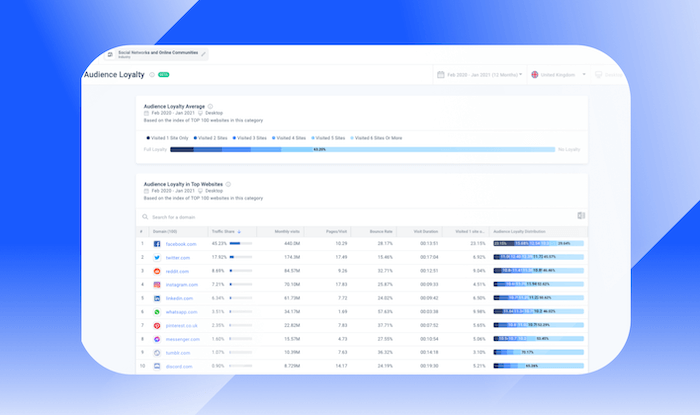This screenshot has width=700, height=415.
Task: Click the Instagram icon in the table
Action: pos(158,284)
